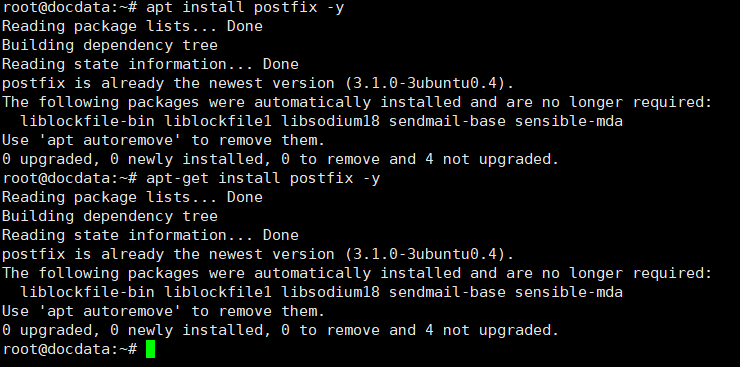
Task: Click the green terminal cursor block
Action: tap(151, 350)
